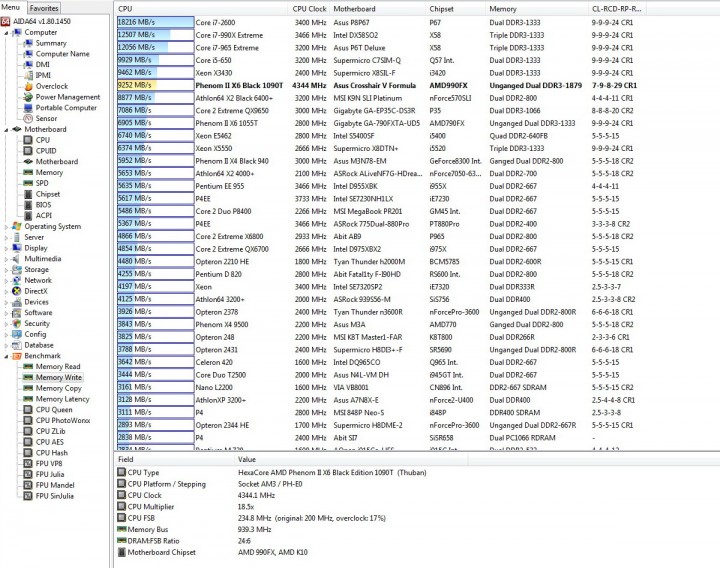Viewport: 720px width, 568px height.
Task: Sort by CPU Clock column header
Action: (x=309, y=9)
